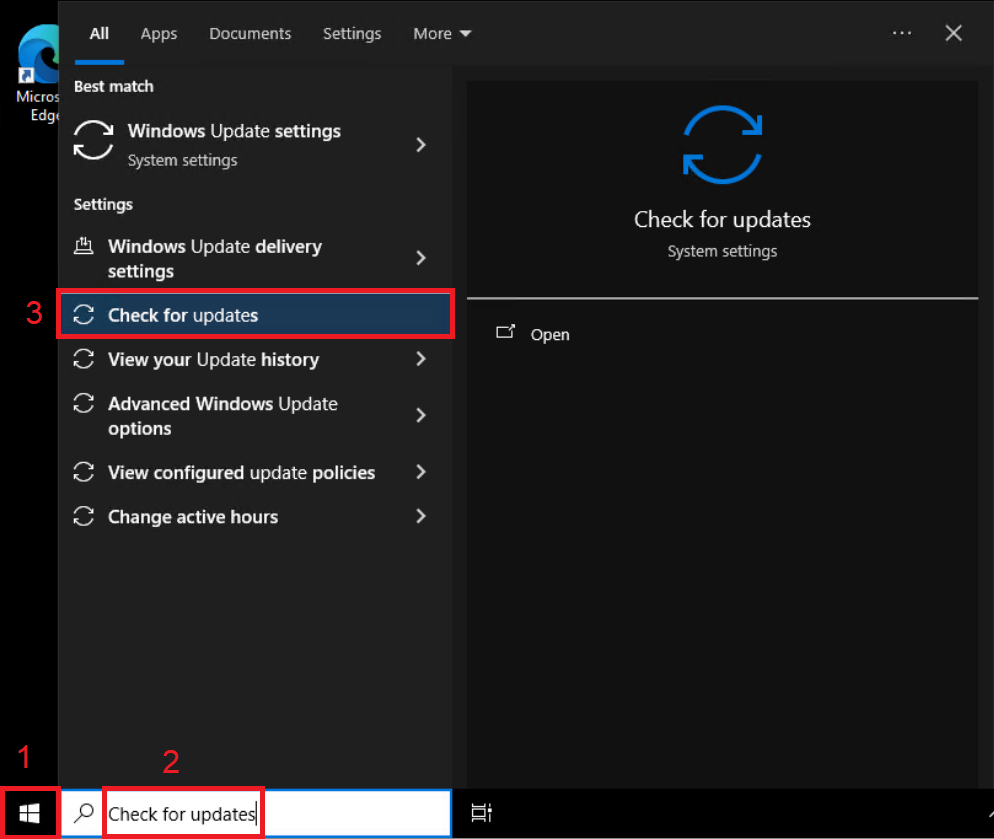994x839 pixels.
Task: Select the search magnifier icon
Action: coord(84,813)
